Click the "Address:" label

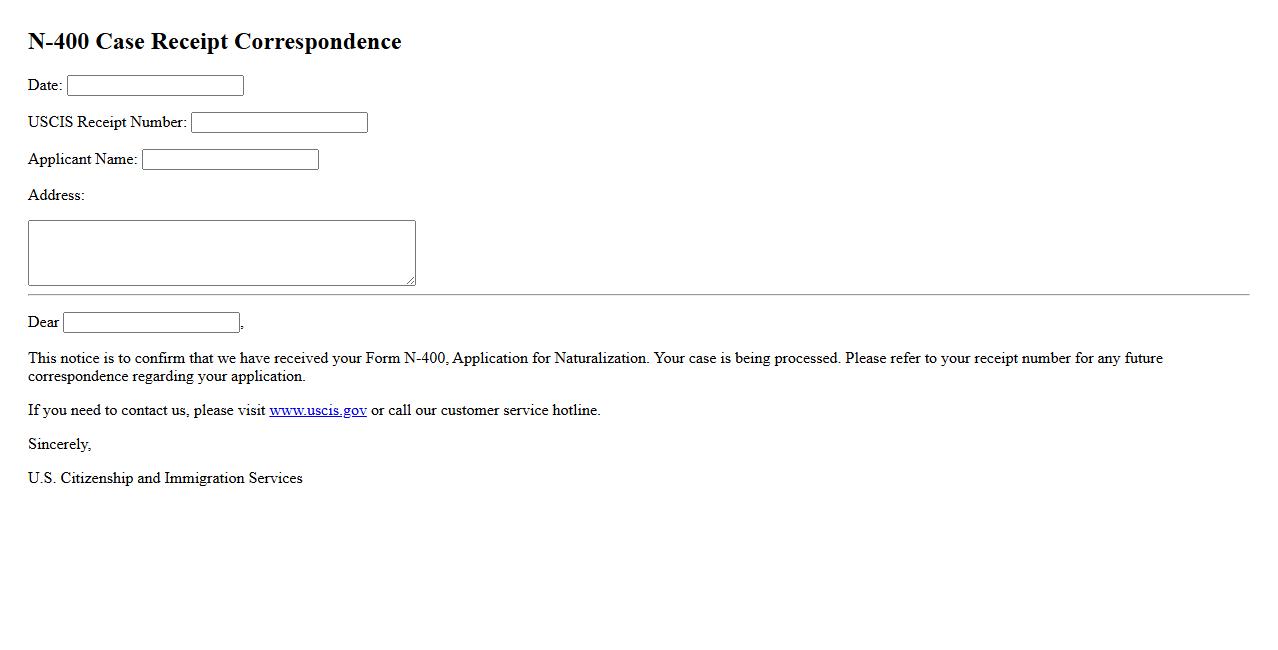[56, 195]
